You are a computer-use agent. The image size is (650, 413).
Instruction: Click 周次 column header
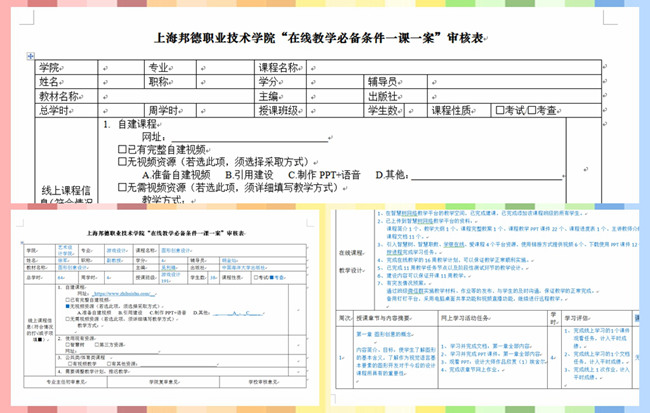(x=344, y=318)
